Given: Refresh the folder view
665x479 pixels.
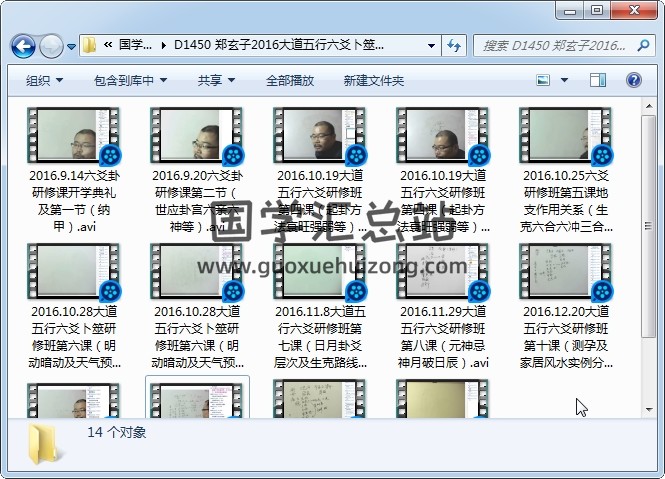Looking at the screenshot, I should click(454, 45).
